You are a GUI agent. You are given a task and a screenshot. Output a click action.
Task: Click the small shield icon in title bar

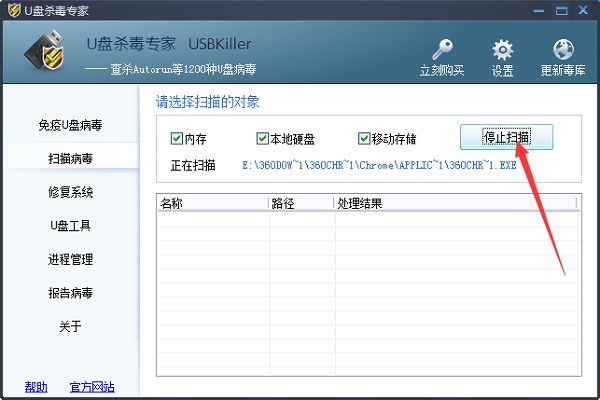coord(12,10)
